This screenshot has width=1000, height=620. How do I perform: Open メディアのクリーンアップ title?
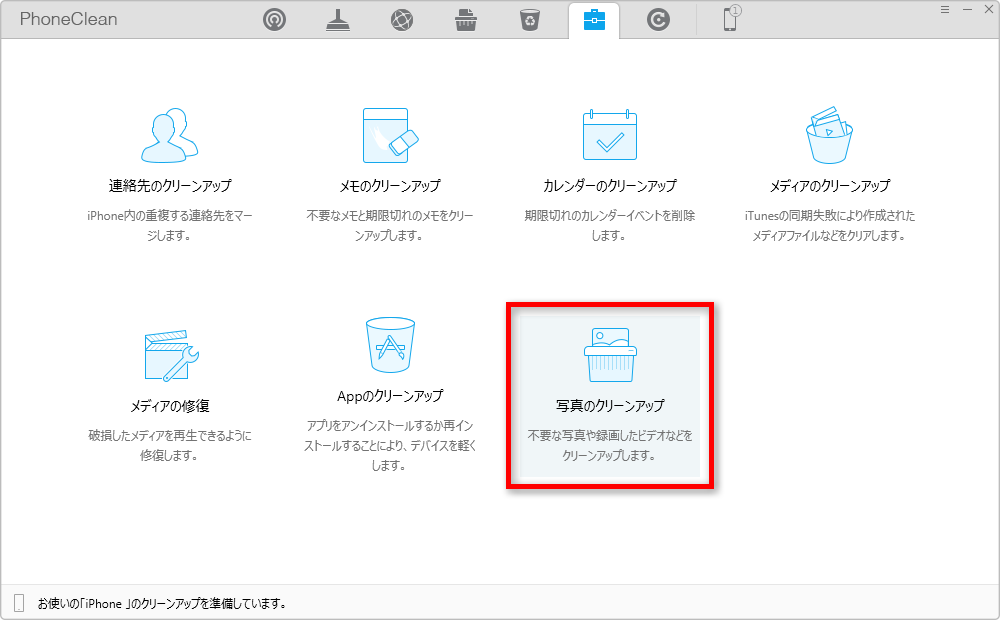coord(830,186)
